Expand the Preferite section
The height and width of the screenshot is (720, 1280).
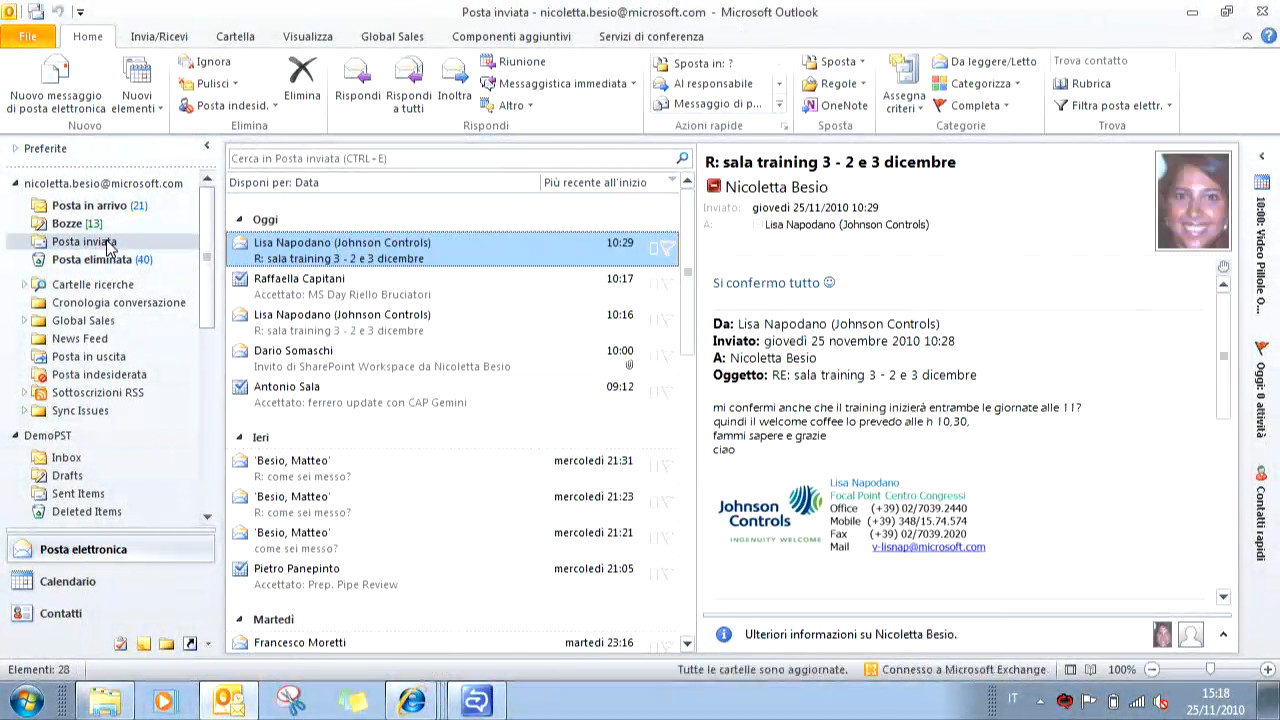coord(15,148)
